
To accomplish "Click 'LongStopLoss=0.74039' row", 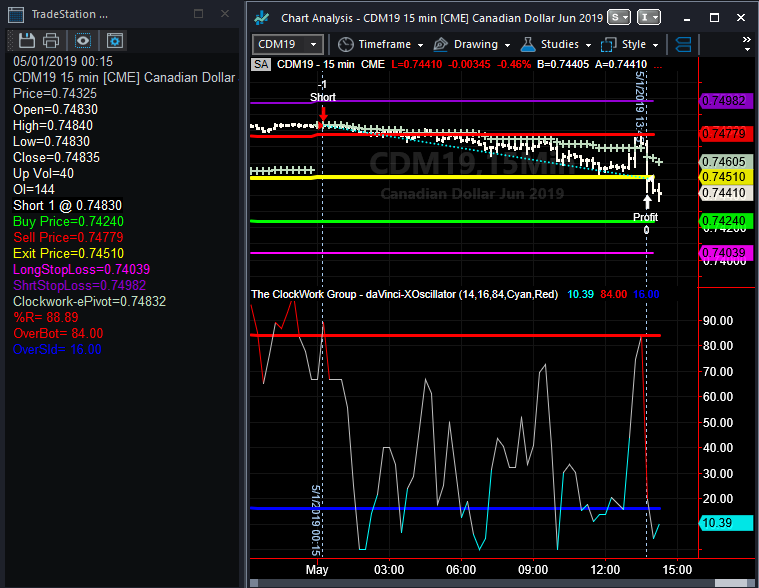I will point(81,269).
